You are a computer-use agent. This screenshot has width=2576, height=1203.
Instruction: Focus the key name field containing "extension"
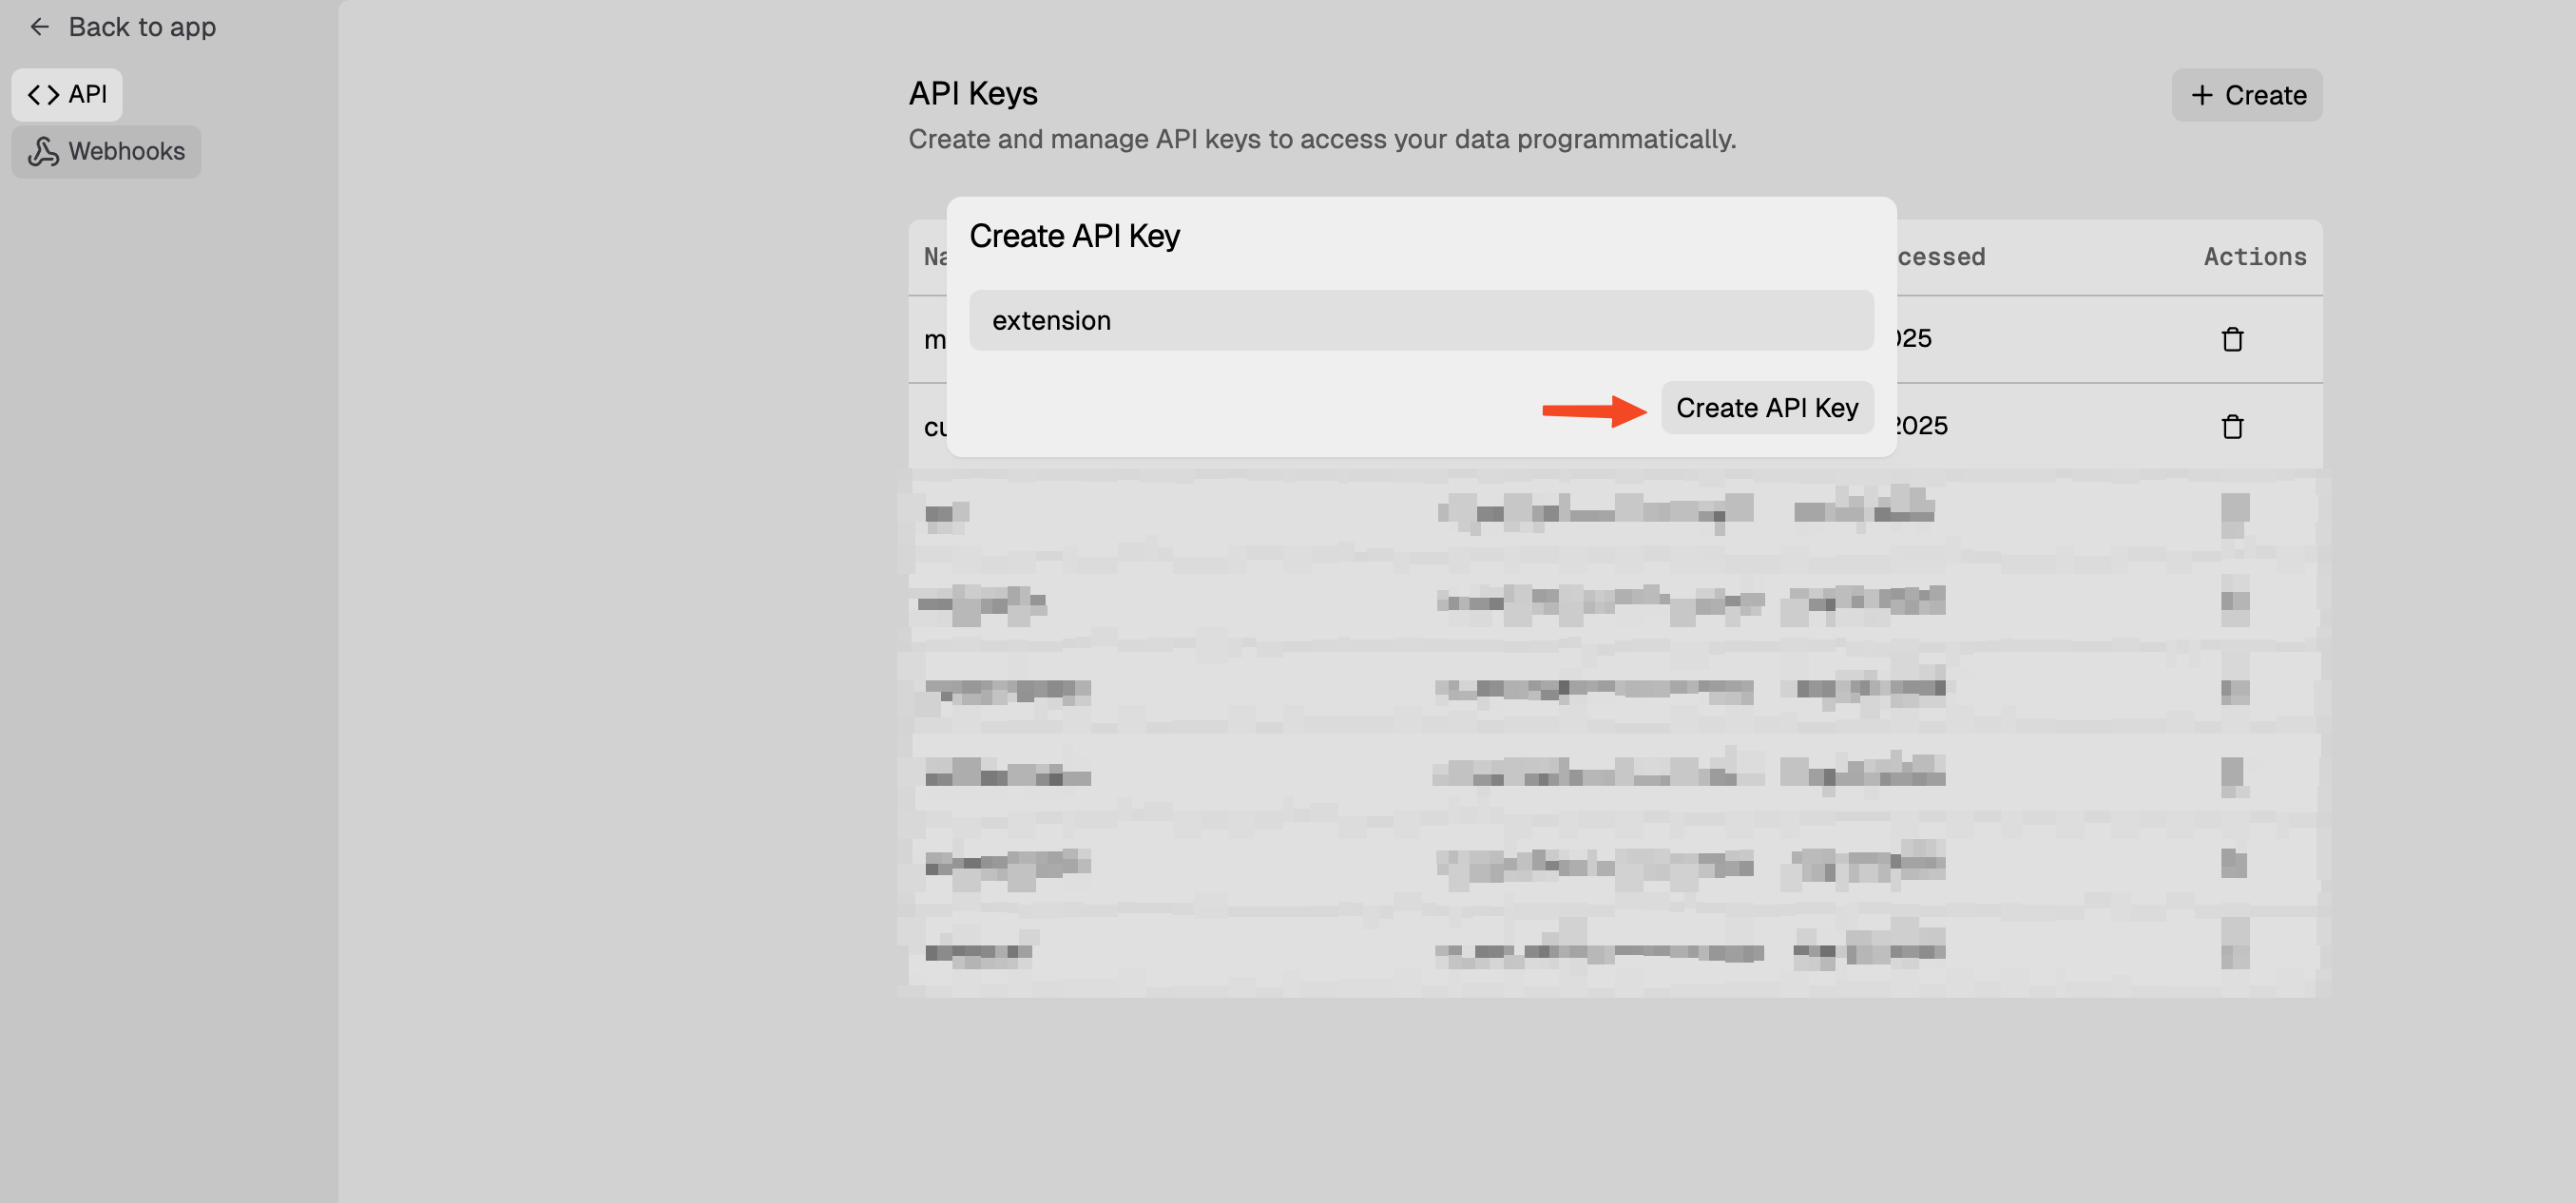(x=1420, y=321)
